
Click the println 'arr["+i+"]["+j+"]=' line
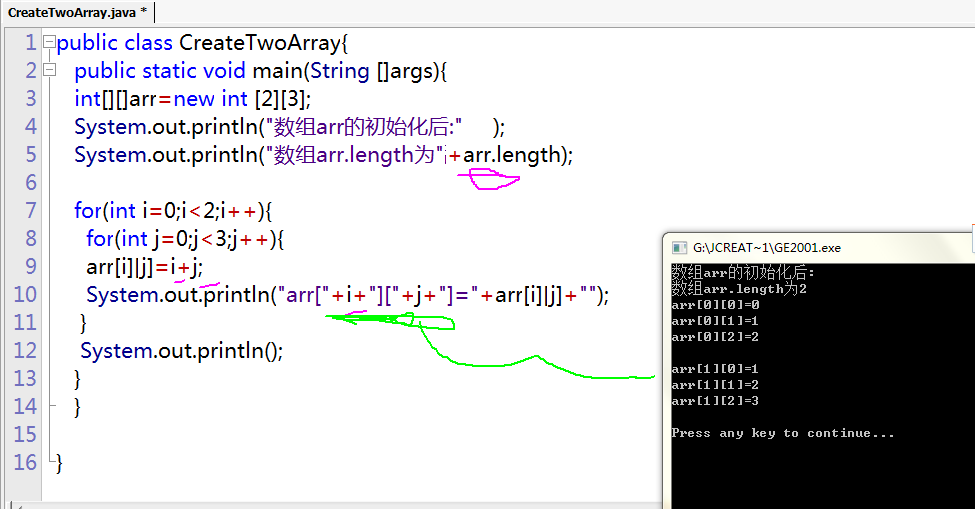point(348,295)
